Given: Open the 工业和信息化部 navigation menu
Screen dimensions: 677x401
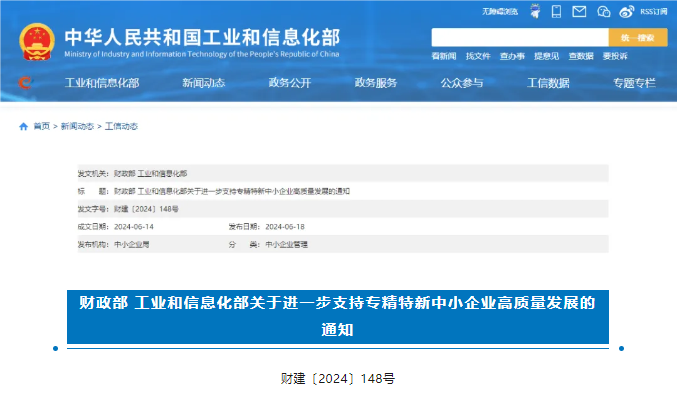Looking at the screenshot, I should (x=102, y=83).
